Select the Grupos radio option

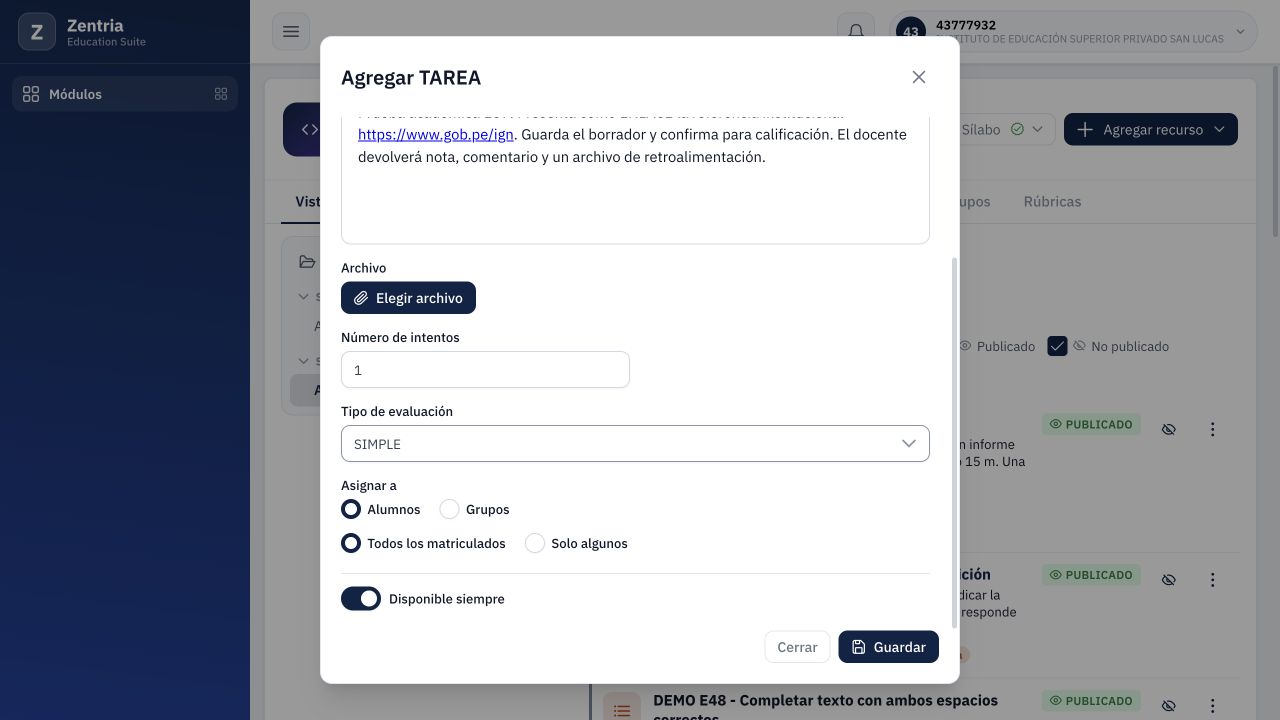click(x=450, y=509)
